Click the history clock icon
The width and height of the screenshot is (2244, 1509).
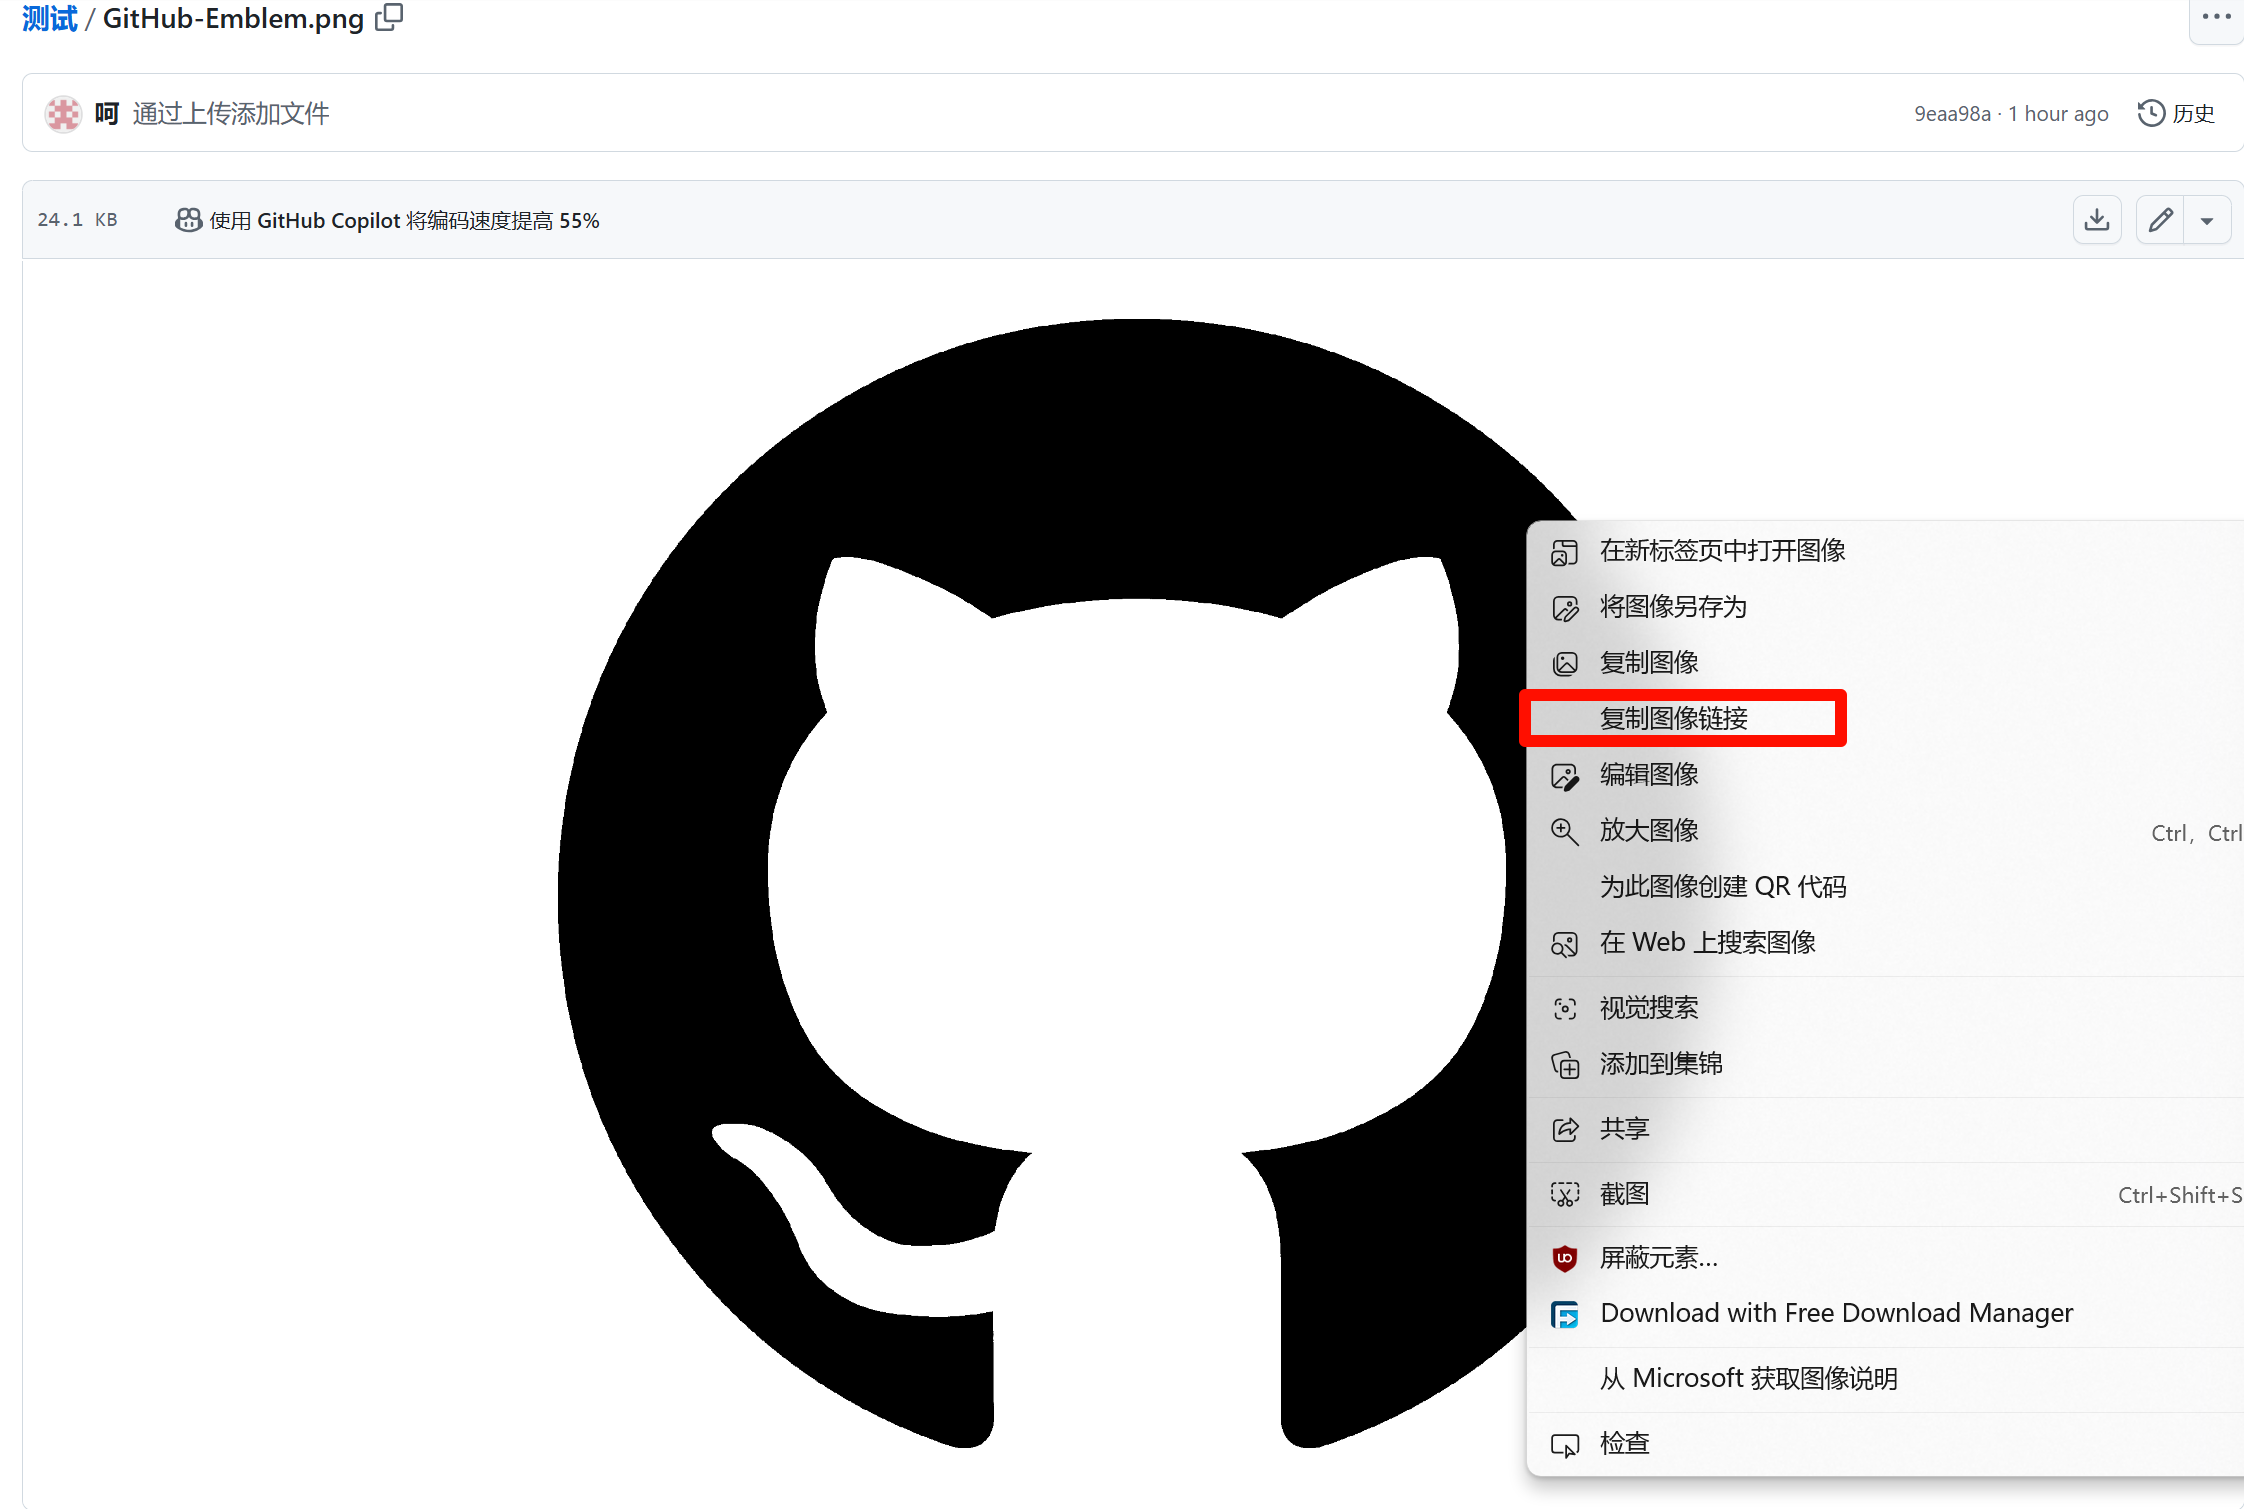coord(2151,113)
